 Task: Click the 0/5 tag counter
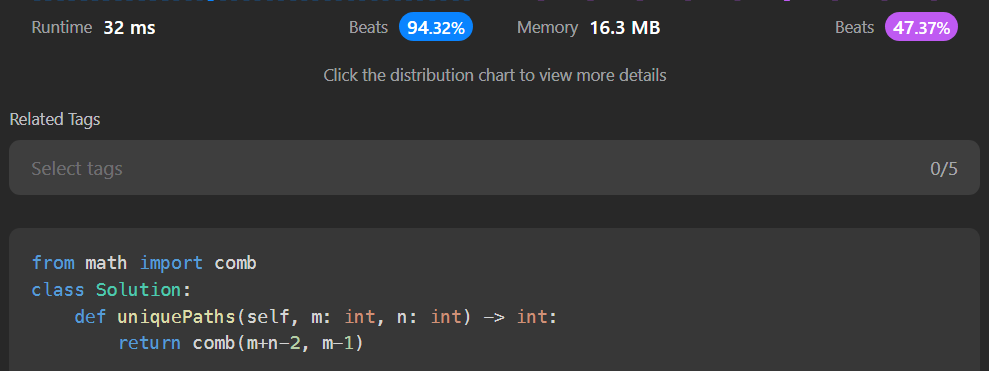(x=944, y=168)
